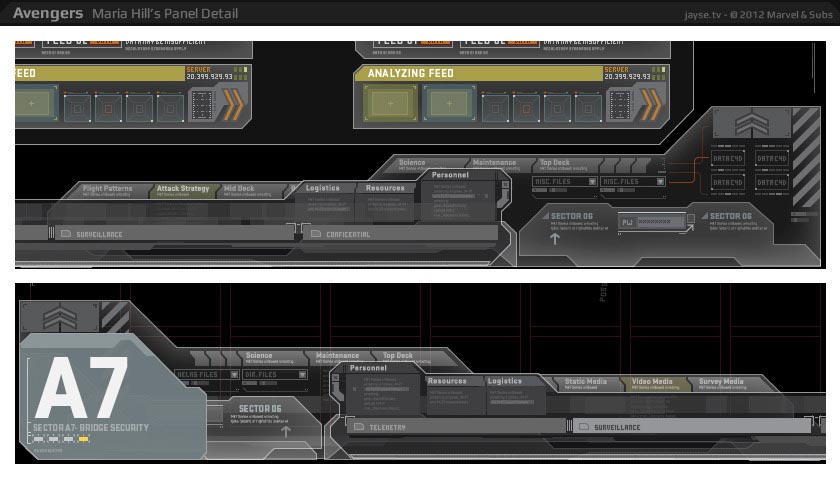This screenshot has width=840, height=479.
Task: Click the SECTOR A7- BRIDGE SECURITY label
Action: (91, 428)
